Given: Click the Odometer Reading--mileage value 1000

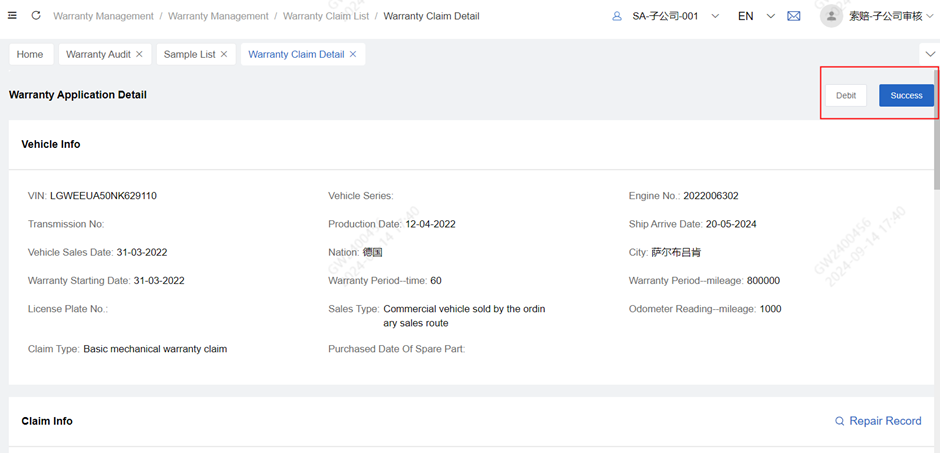Looking at the screenshot, I should pos(770,309).
